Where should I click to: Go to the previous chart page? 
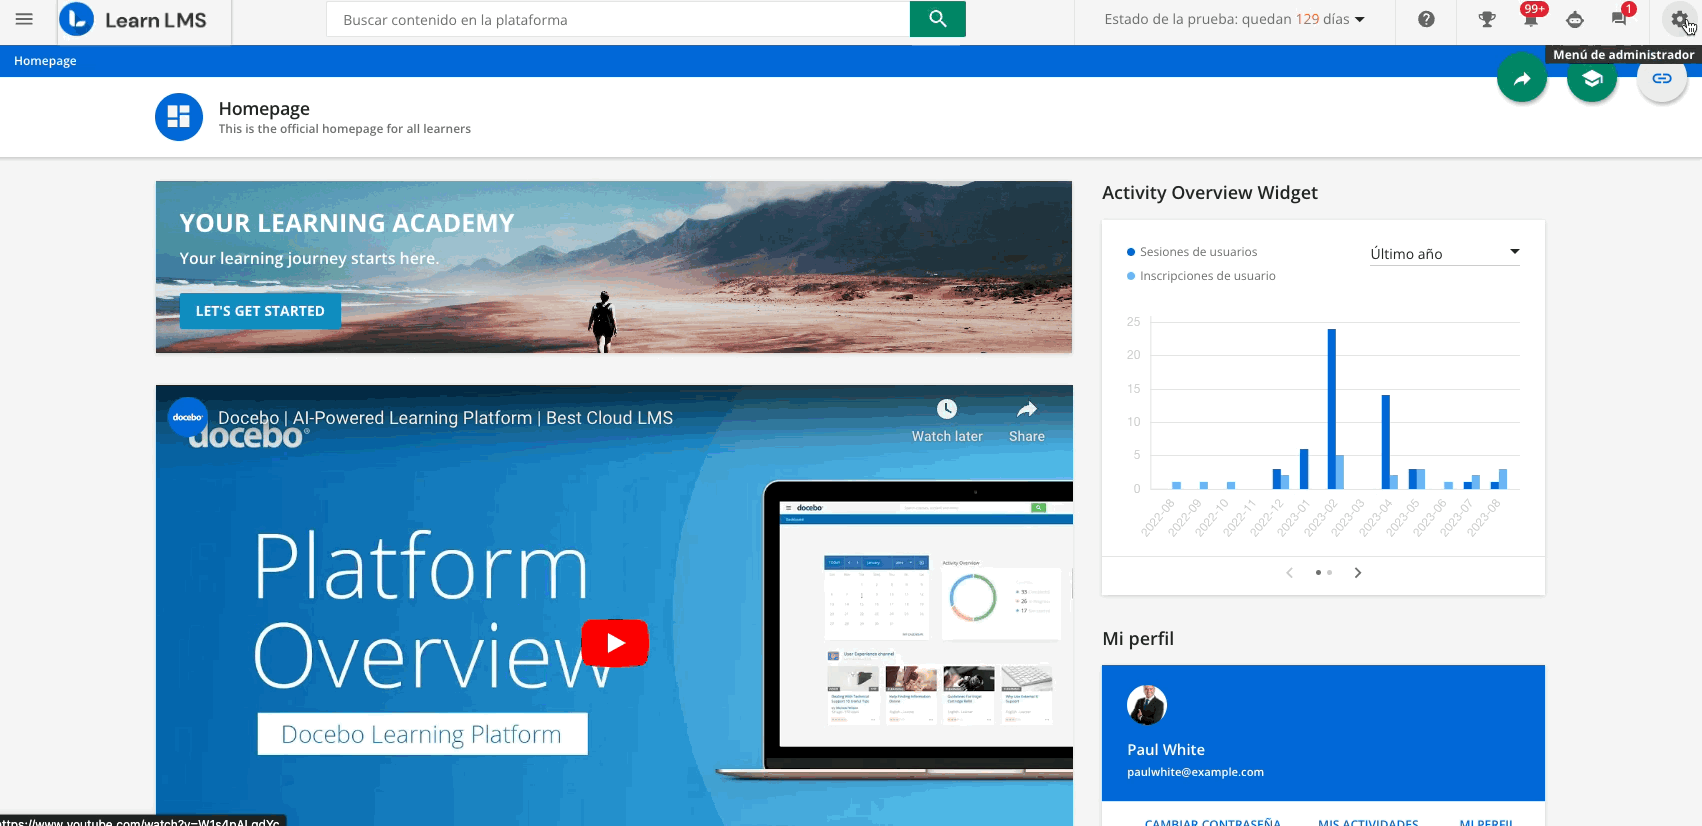coord(1290,573)
